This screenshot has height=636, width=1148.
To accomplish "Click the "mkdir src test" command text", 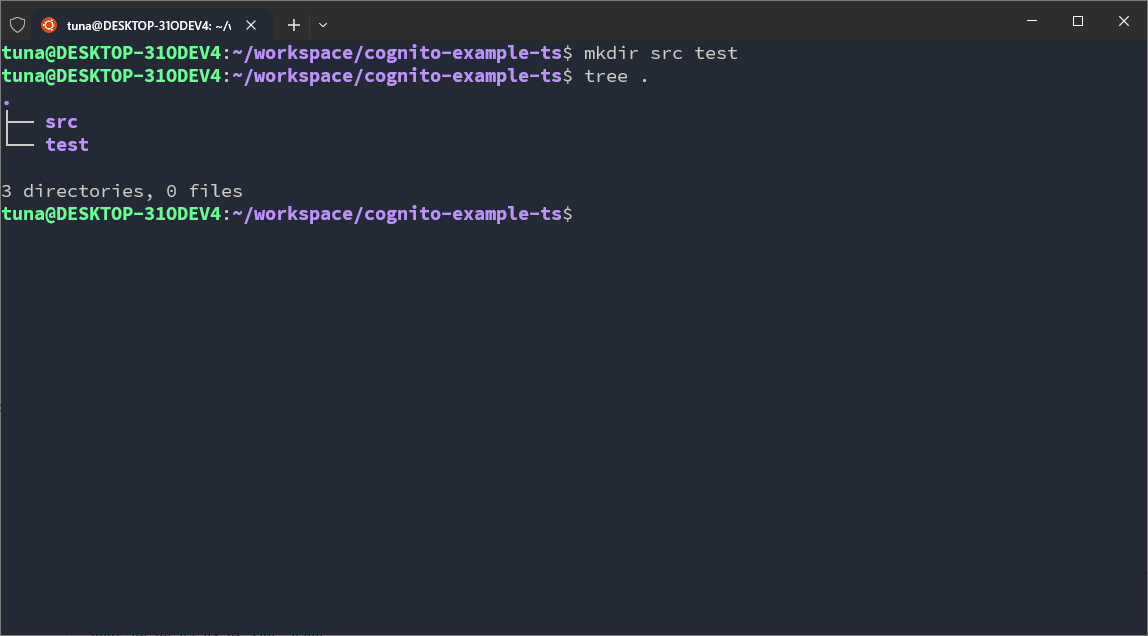I will pyautogui.click(x=661, y=53).
